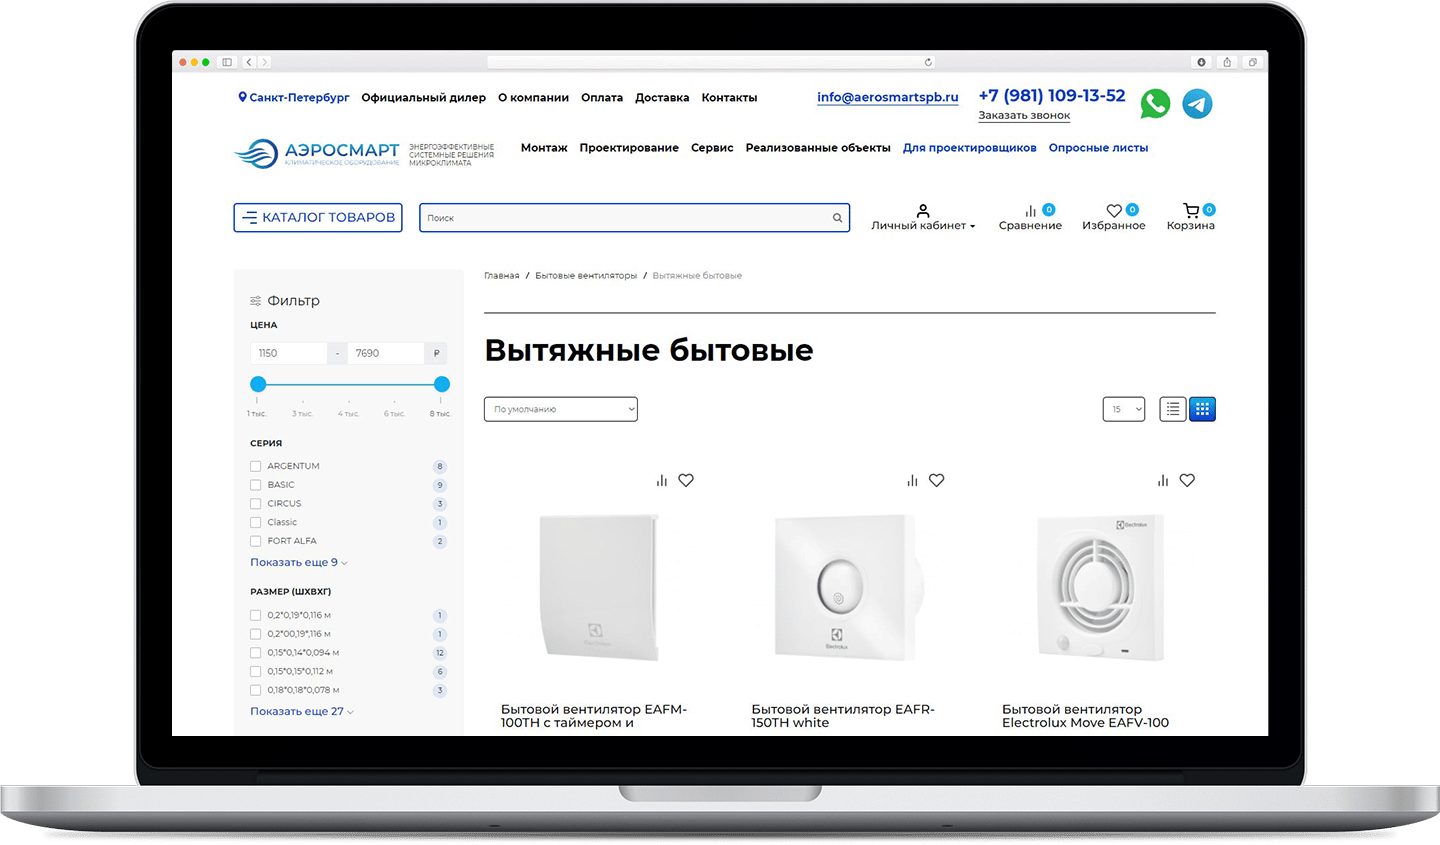This screenshot has height=845, width=1440.
Task: Open Telegram chat icon
Action: coord(1197,104)
